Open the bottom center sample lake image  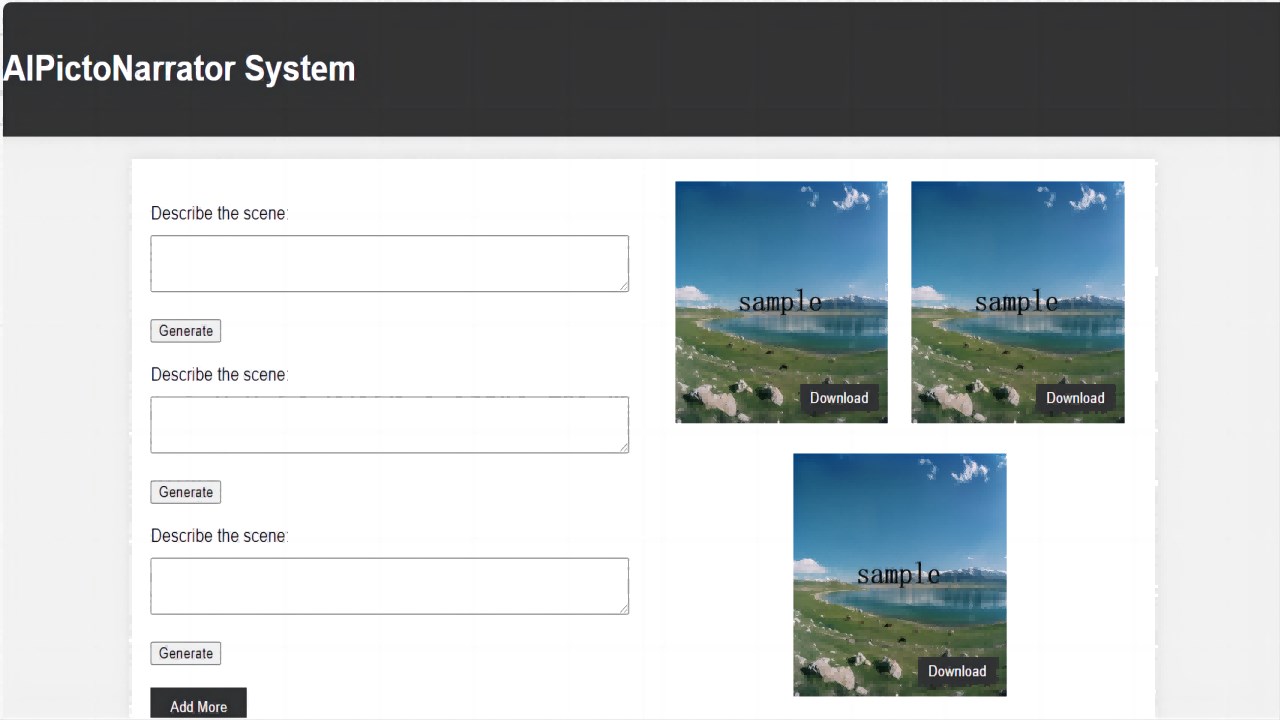coord(899,575)
